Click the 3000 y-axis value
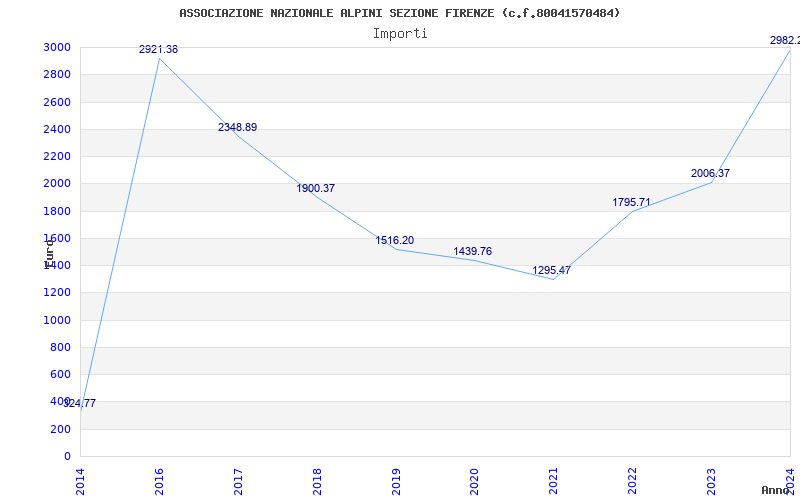Screen dimensions: 800x500 click(x=57, y=47)
